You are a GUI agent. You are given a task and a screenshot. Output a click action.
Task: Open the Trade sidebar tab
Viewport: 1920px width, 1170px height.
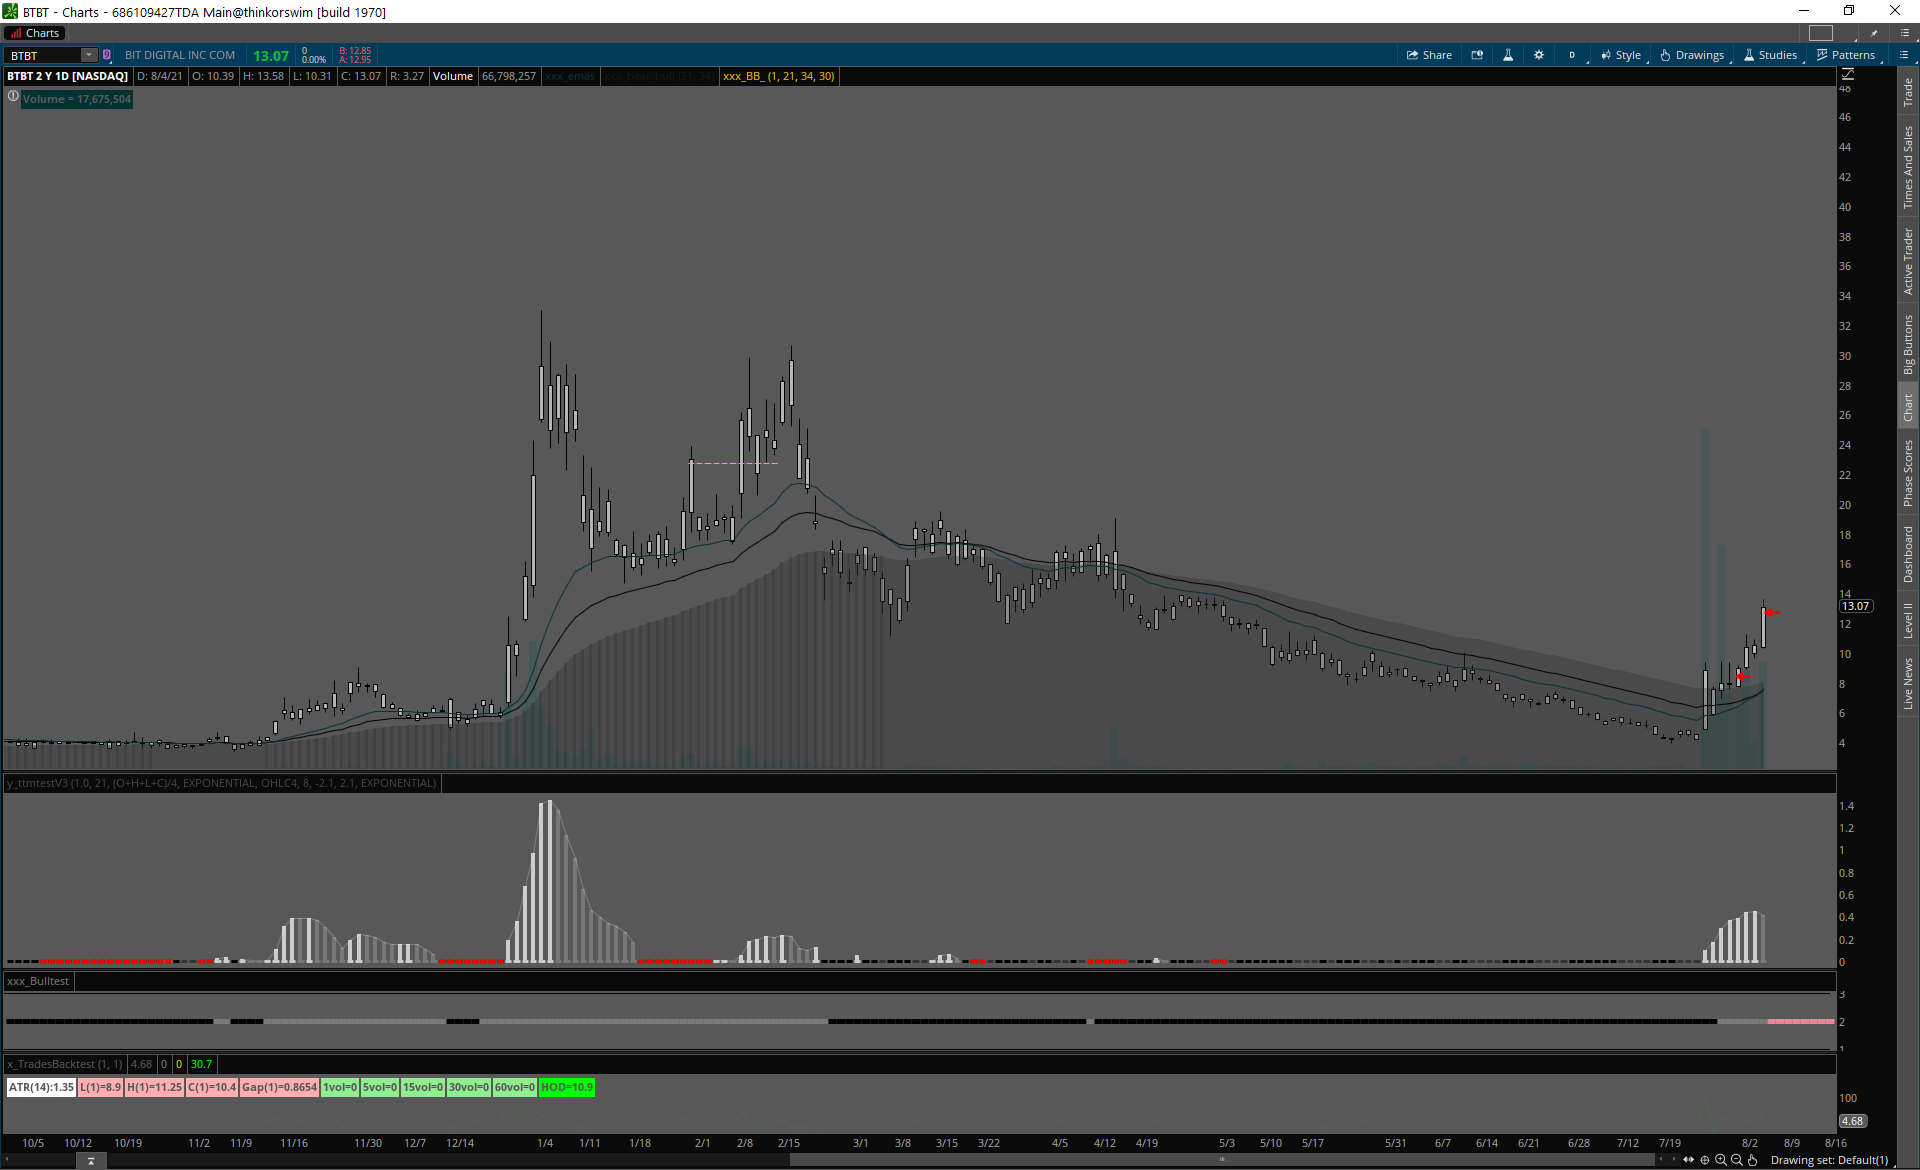(1908, 93)
